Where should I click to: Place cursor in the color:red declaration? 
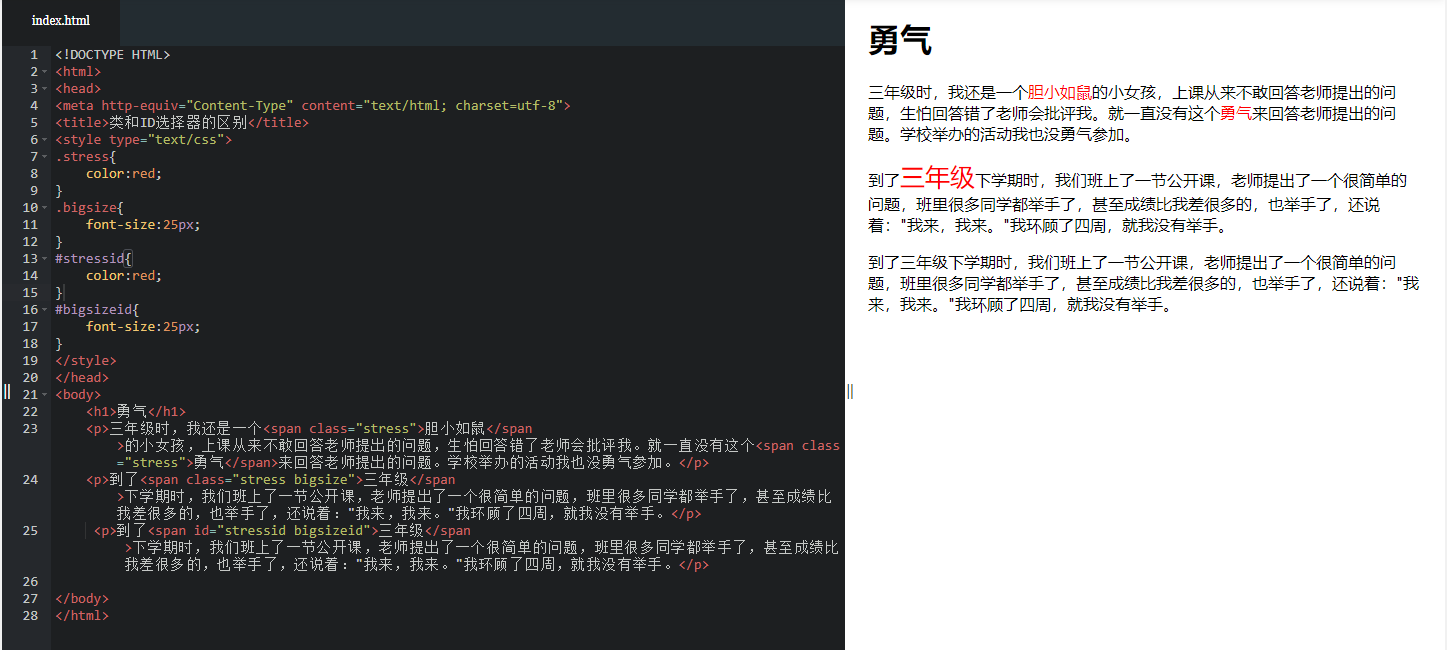[x=122, y=173]
